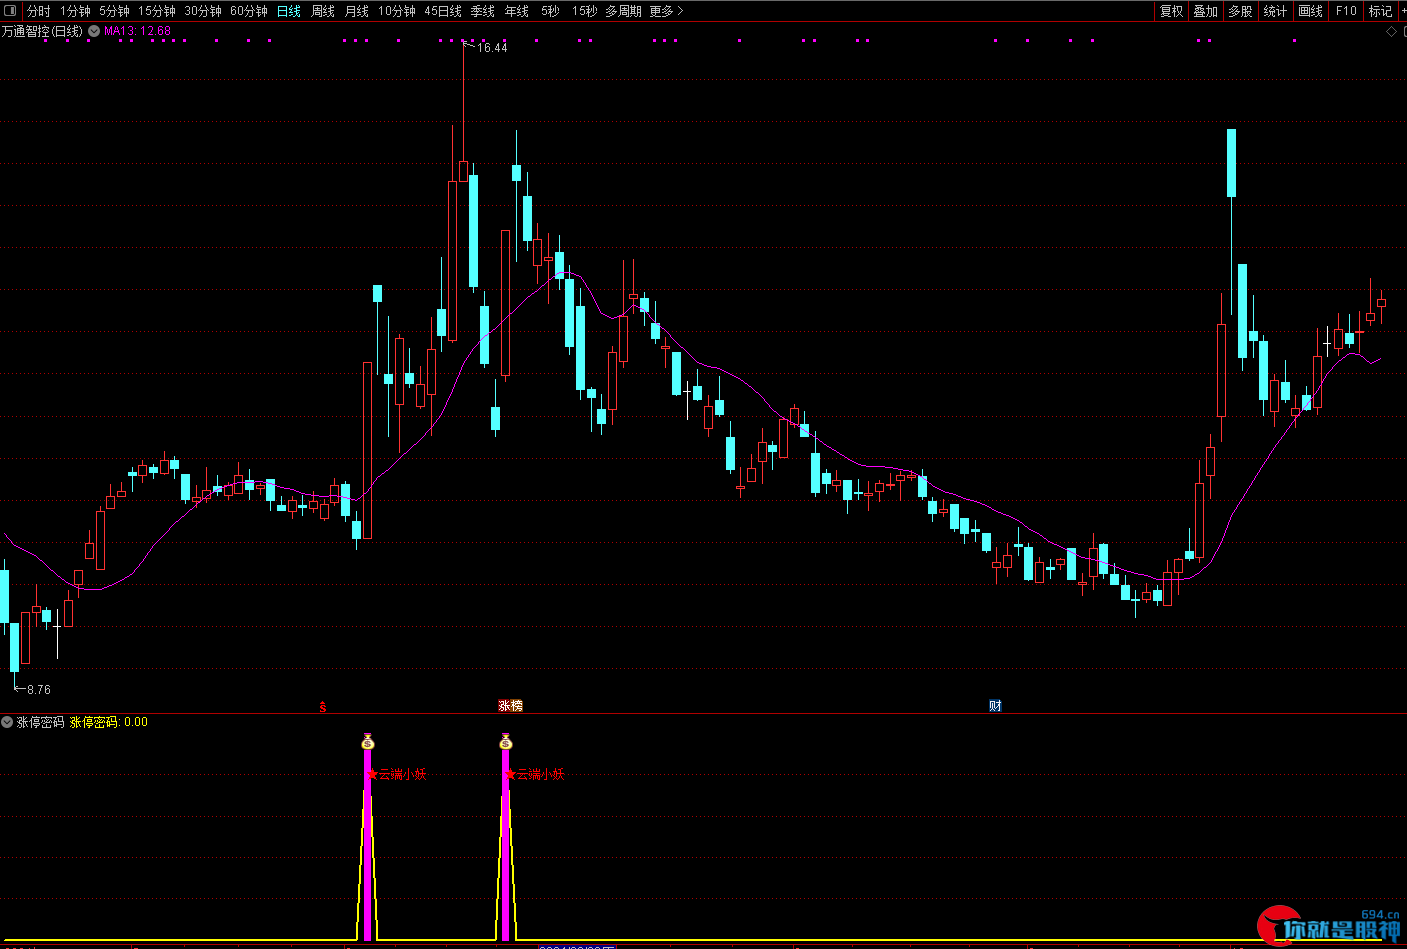Click the first money bag signal icon
The image size is (1407, 949).
(x=368, y=742)
